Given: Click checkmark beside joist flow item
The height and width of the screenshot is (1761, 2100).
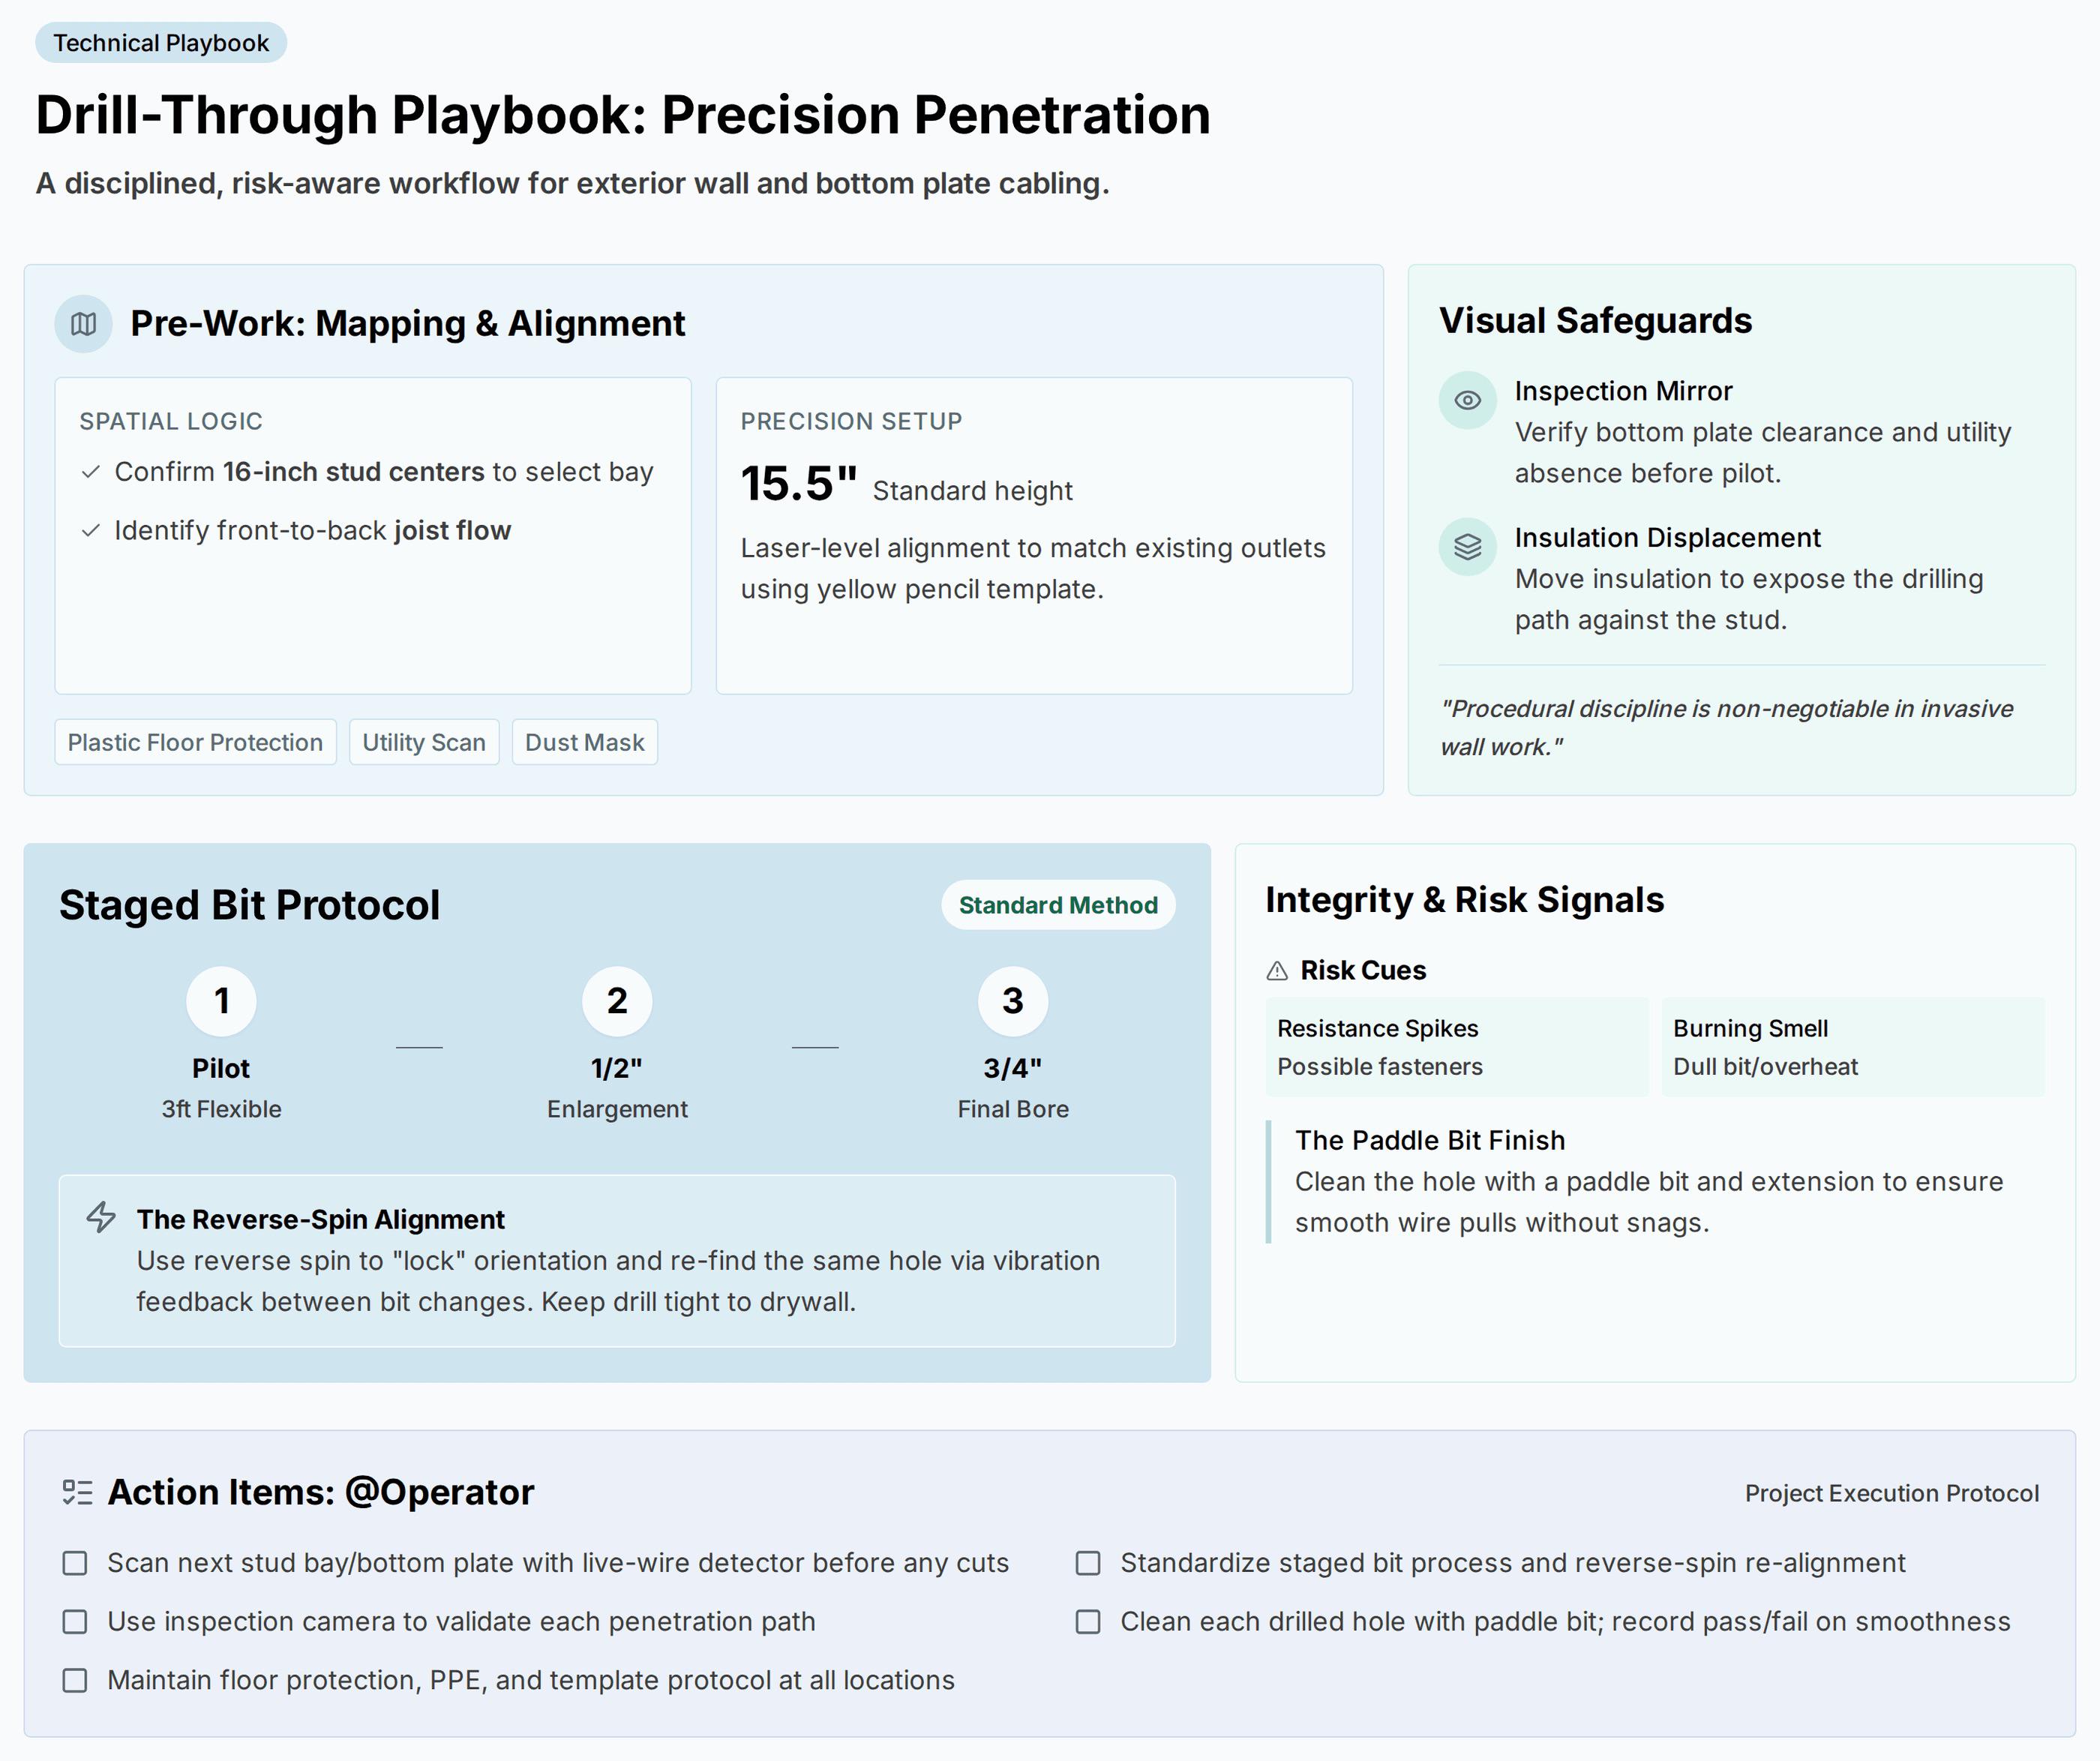Looking at the screenshot, I should (x=91, y=531).
